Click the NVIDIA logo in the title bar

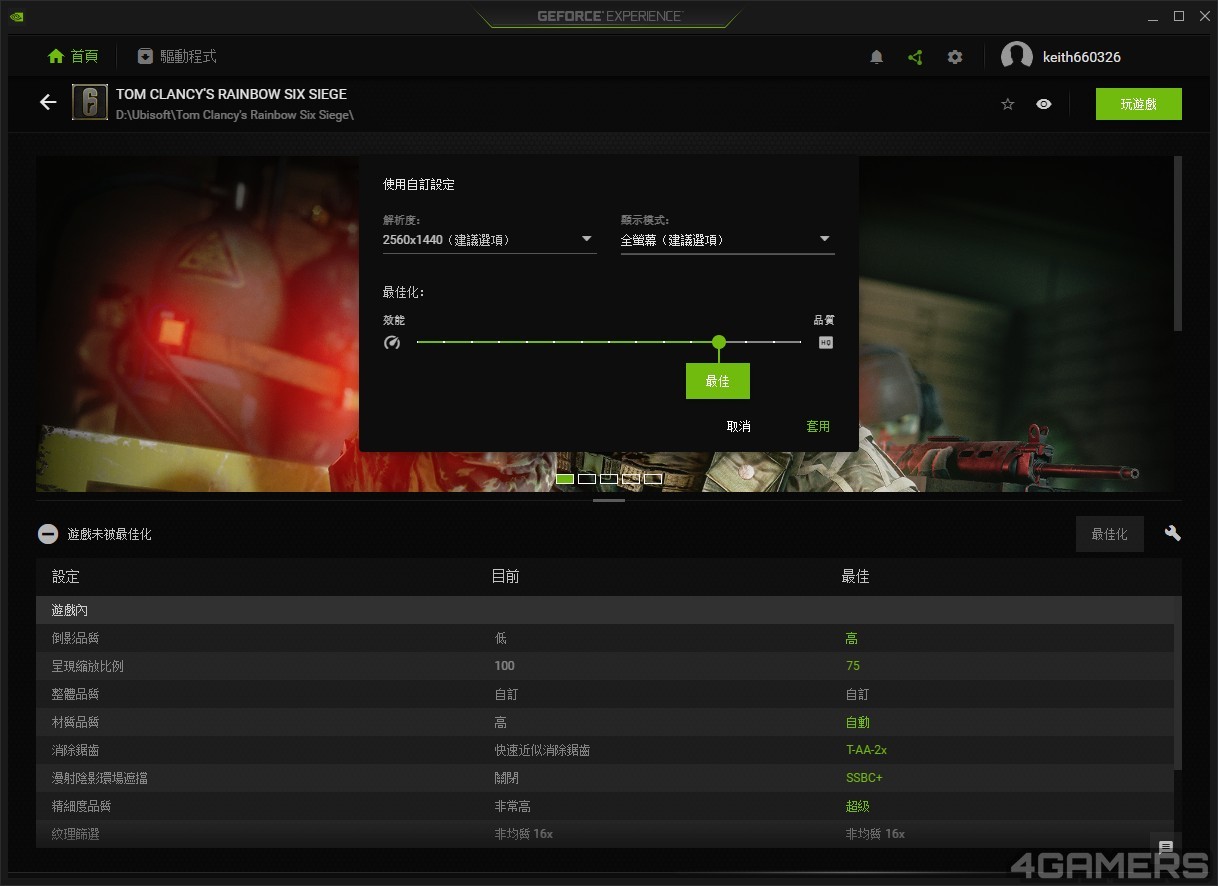17,16
